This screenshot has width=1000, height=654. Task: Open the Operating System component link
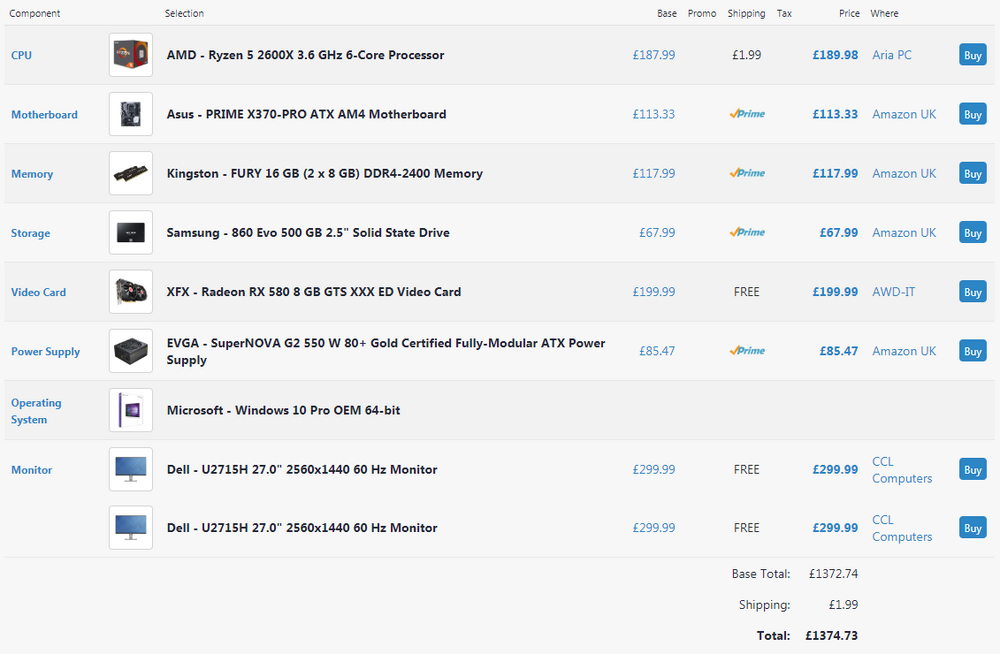(36, 411)
